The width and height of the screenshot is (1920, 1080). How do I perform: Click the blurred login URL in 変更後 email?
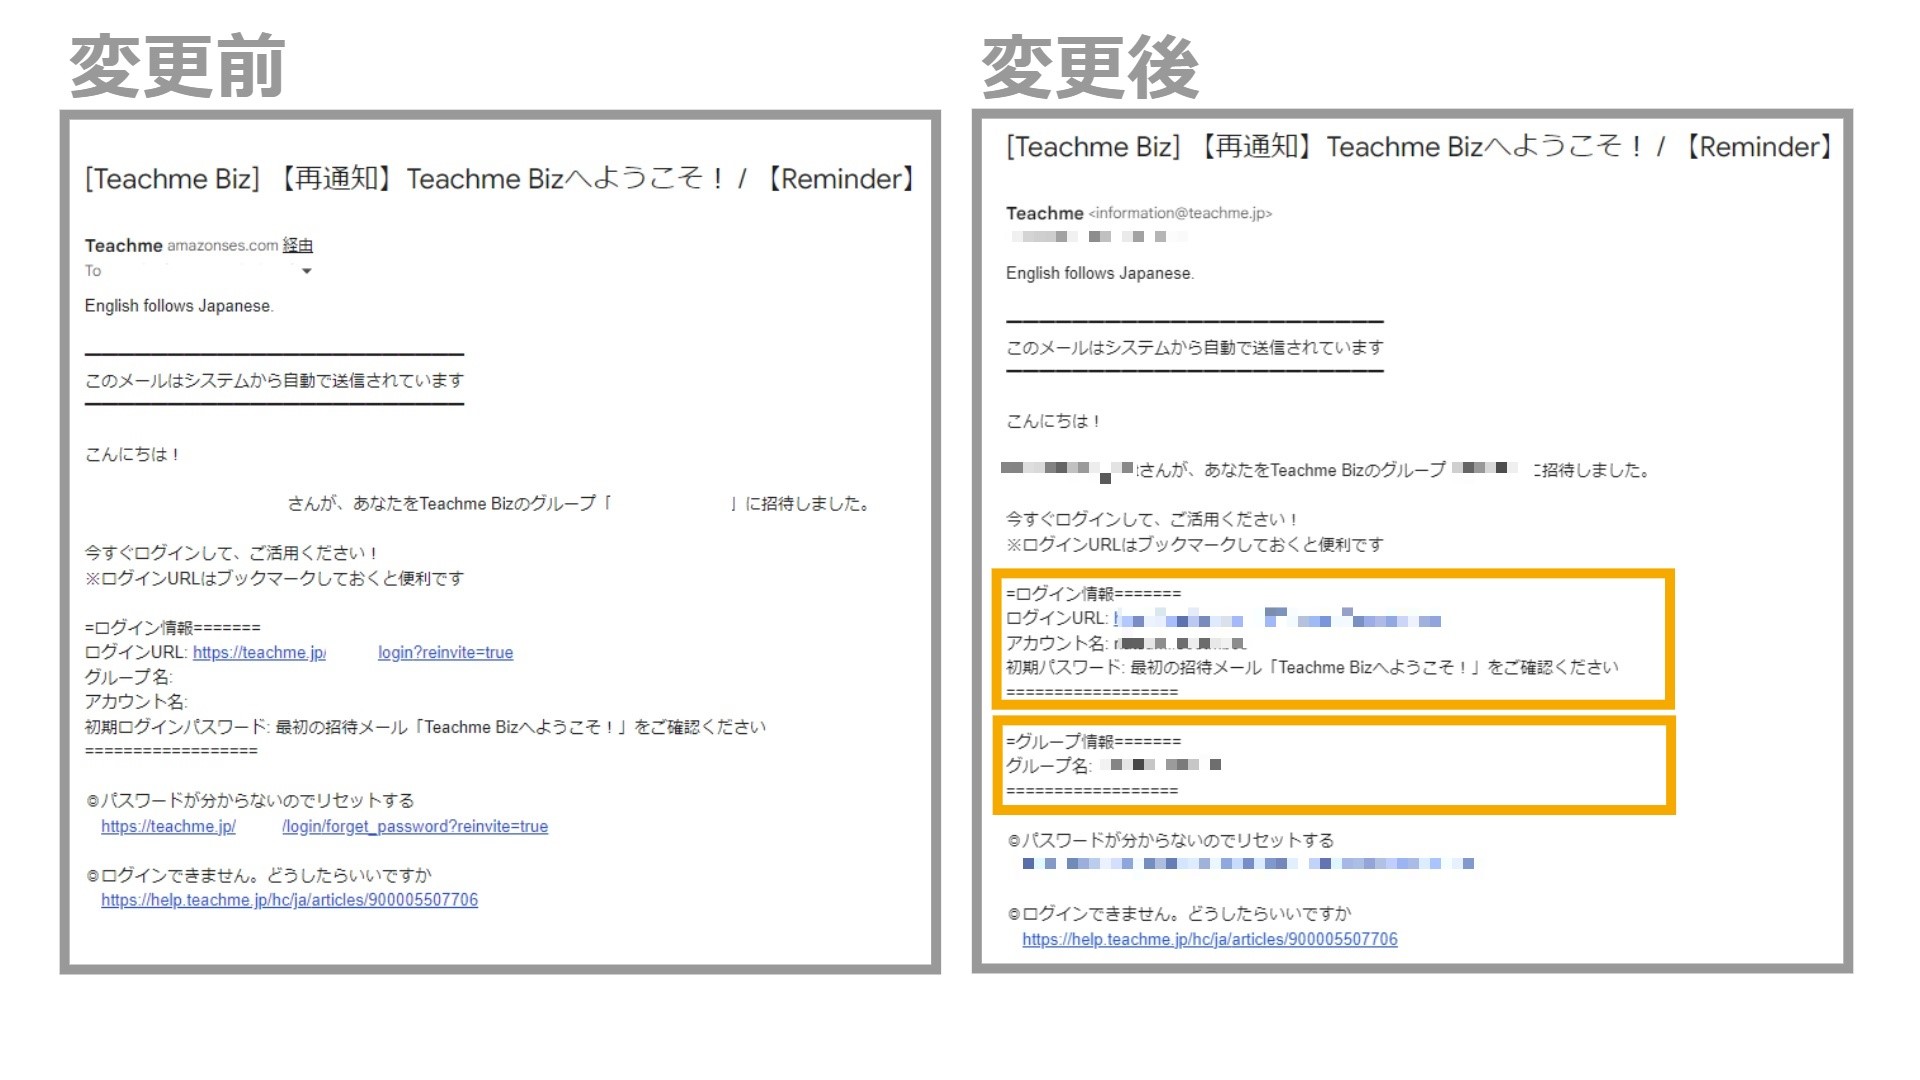tap(1278, 618)
